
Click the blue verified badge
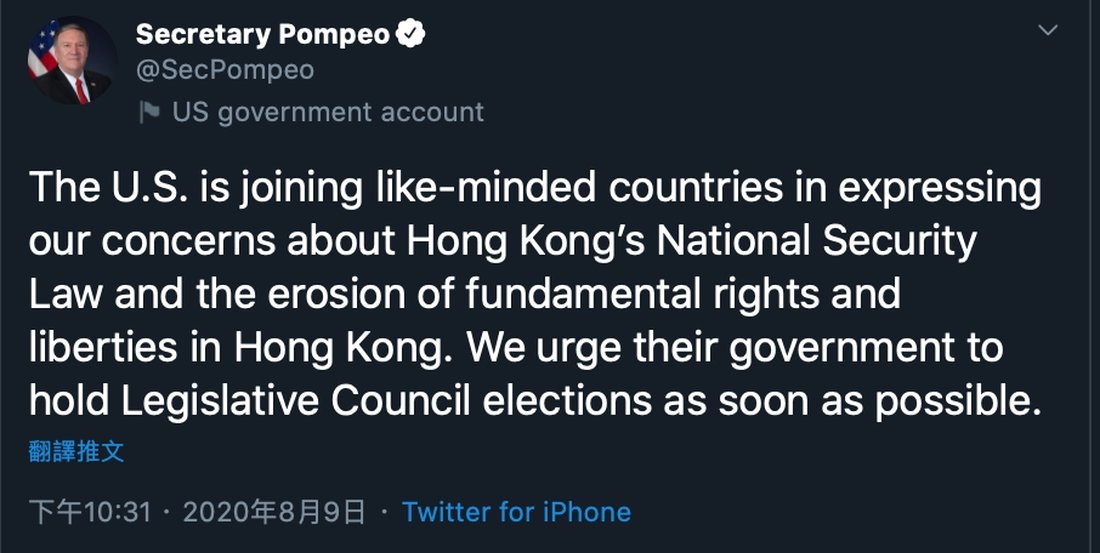(411, 34)
